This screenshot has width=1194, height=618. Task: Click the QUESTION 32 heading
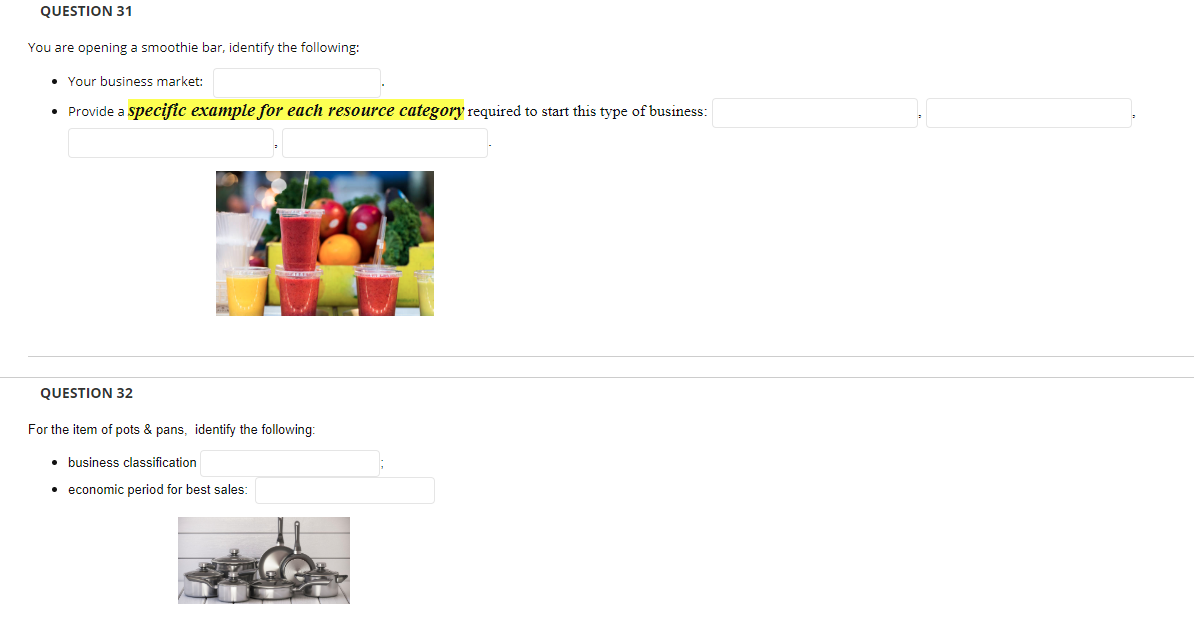click(86, 393)
